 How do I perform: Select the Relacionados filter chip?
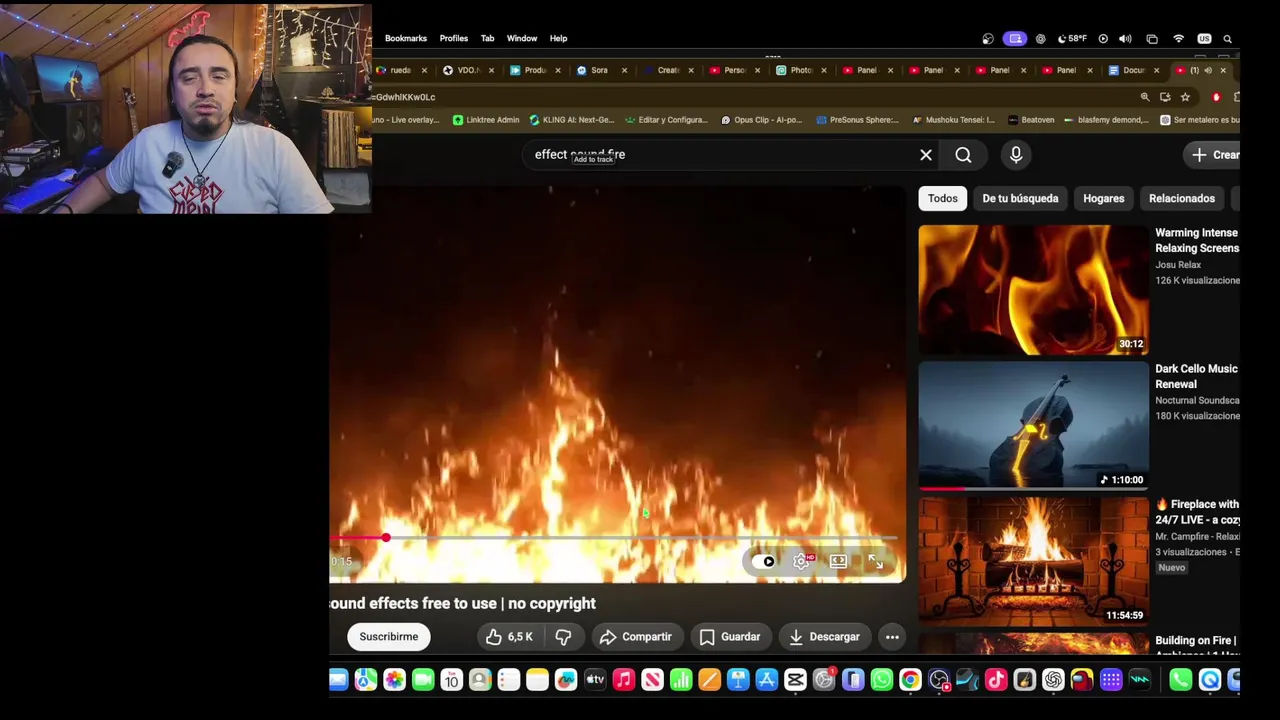(x=1182, y=198)
